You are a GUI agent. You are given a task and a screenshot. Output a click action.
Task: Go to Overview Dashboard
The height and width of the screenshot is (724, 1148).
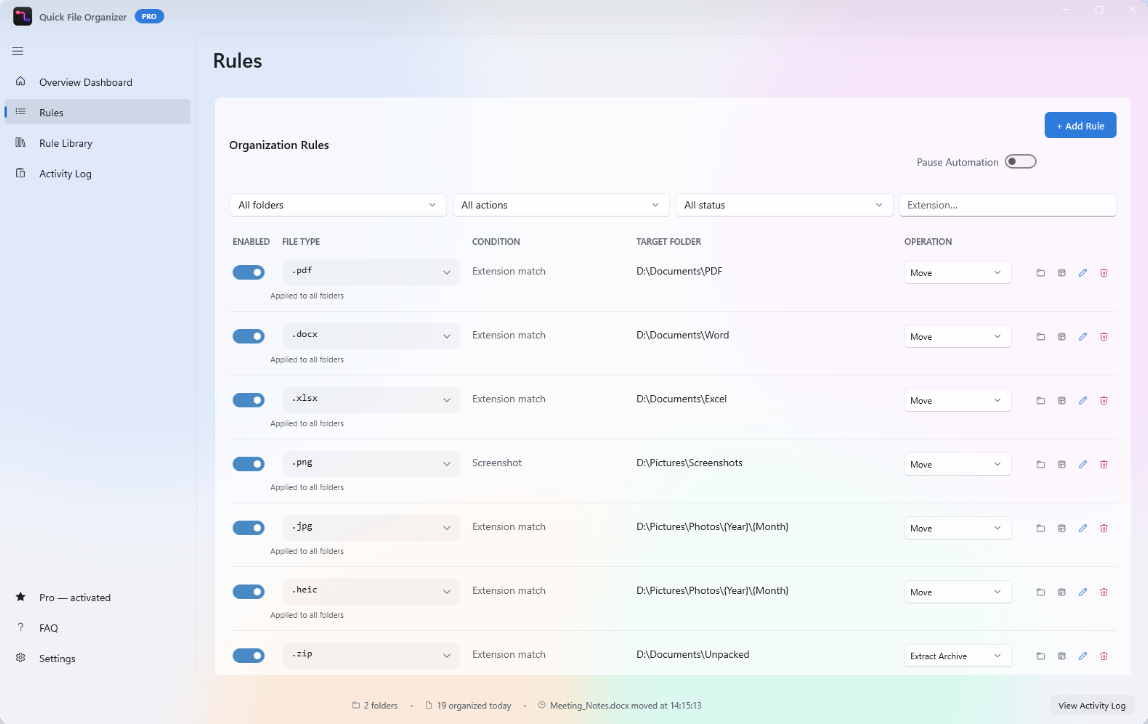click(97, 82)
